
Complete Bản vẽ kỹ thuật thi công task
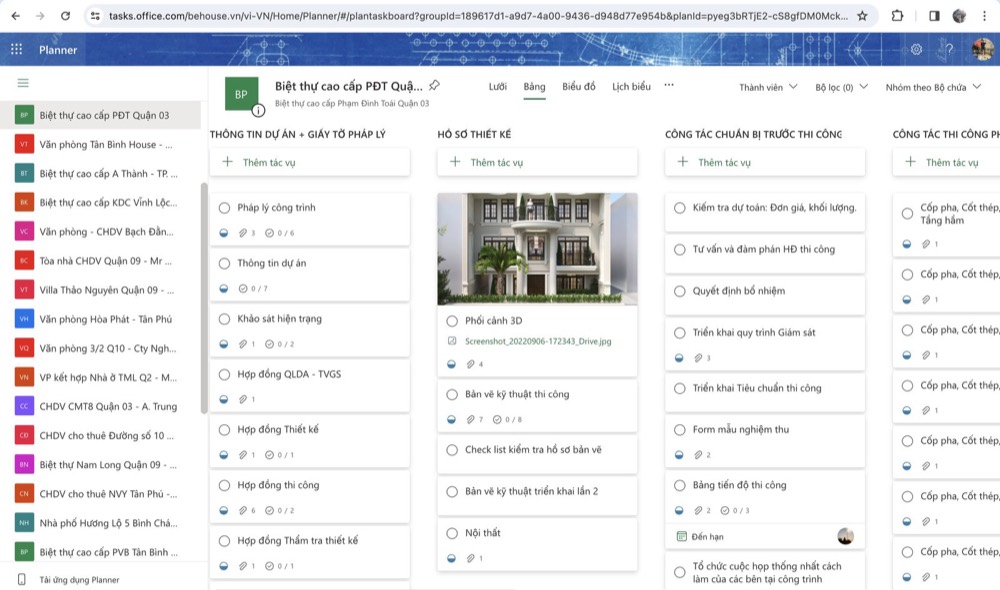tap(452, 394)
